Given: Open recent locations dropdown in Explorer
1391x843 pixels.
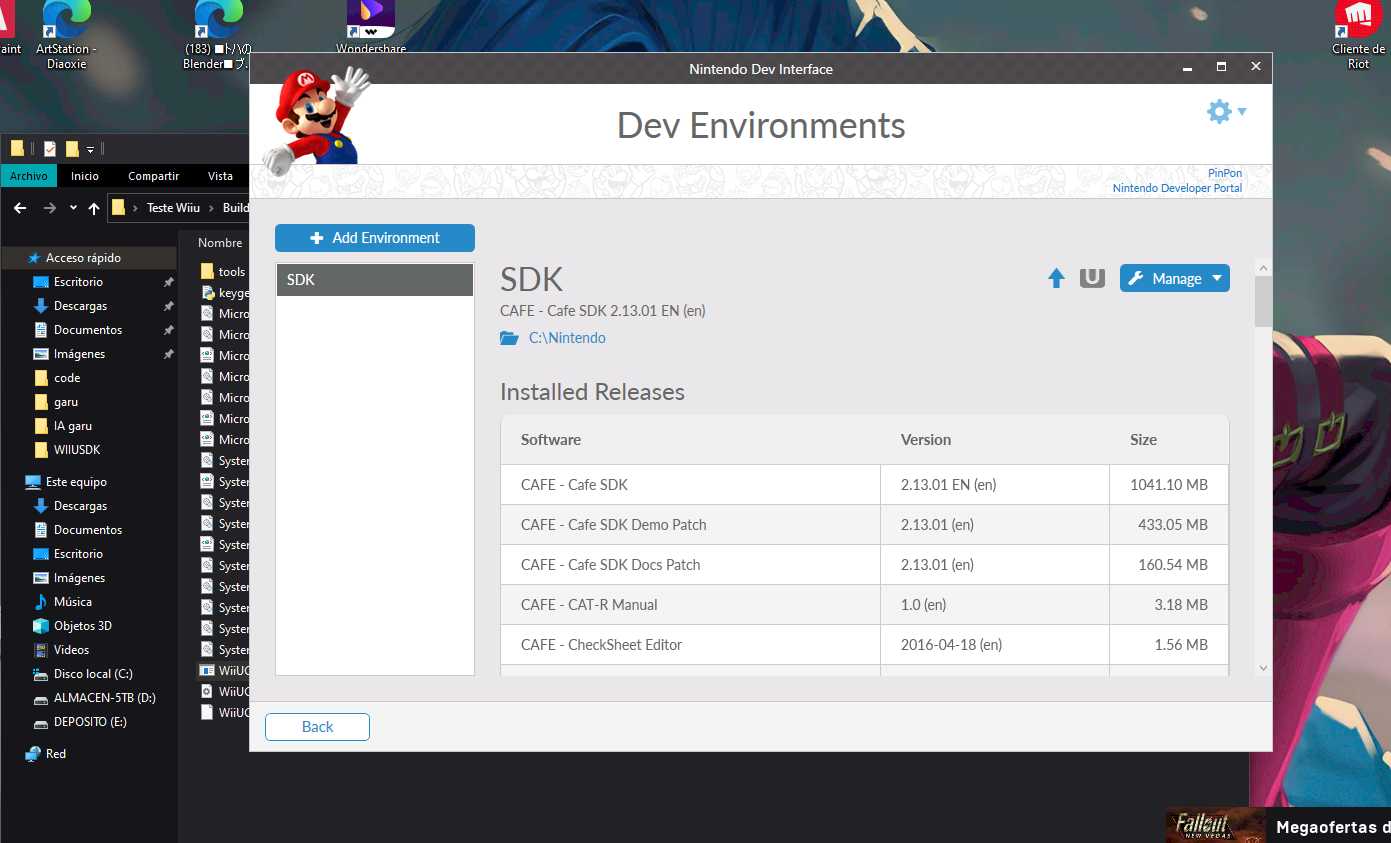Looking at the screenshot, I should coord(73,208).
